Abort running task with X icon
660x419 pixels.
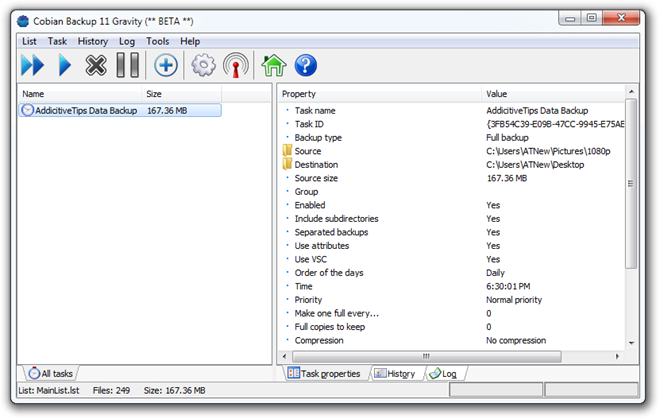96,65
